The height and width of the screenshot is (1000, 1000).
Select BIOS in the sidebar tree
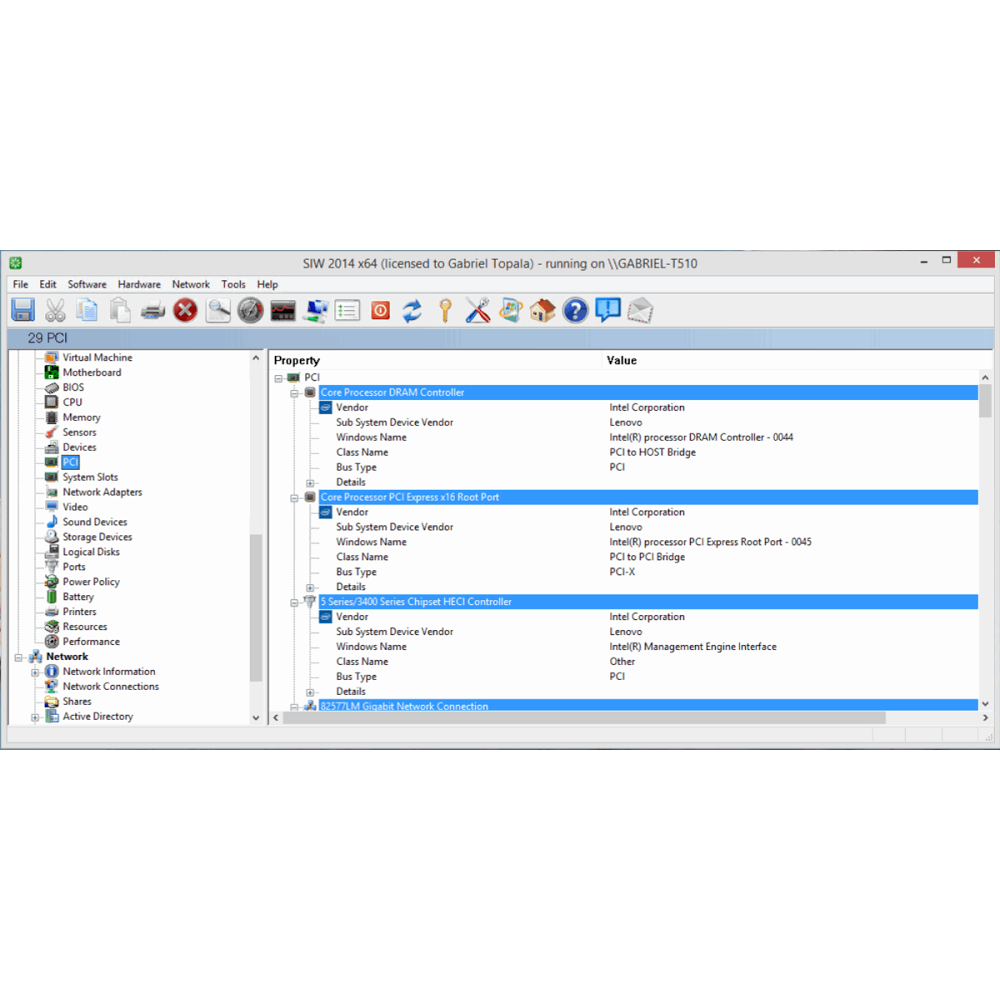click(x=73, y=387)
